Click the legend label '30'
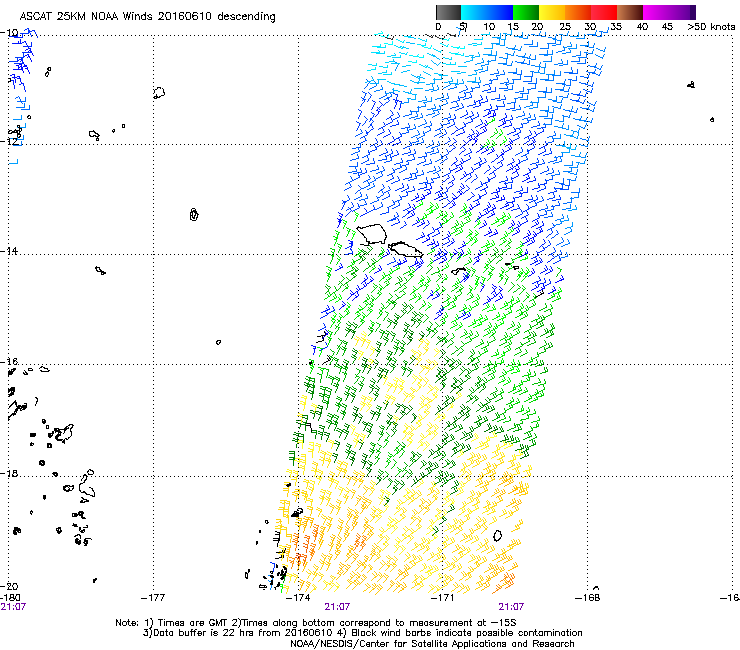Image resolution: width=740 pixels, height=650 pixels. (590, 27)
